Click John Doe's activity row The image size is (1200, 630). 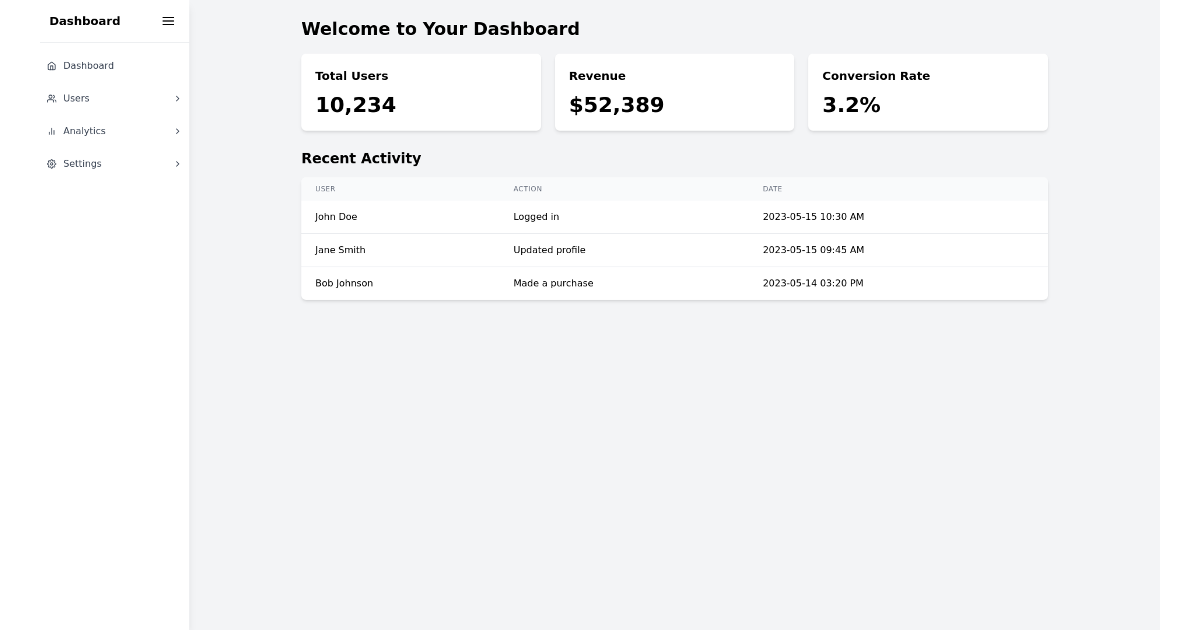pyautogui.click(x=674, y=217)
